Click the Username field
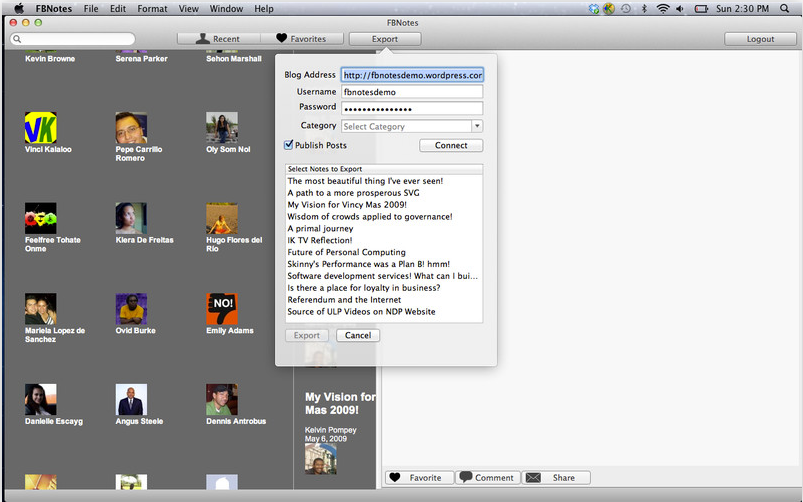The height and width of the screenshot is (502, 803). coord(412,92)
